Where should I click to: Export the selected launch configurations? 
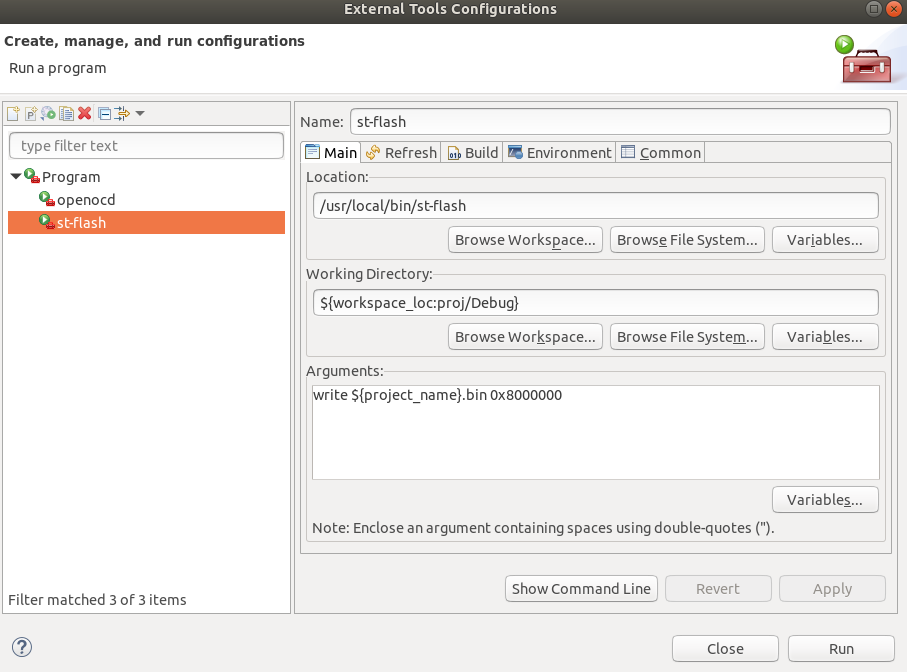48,113
